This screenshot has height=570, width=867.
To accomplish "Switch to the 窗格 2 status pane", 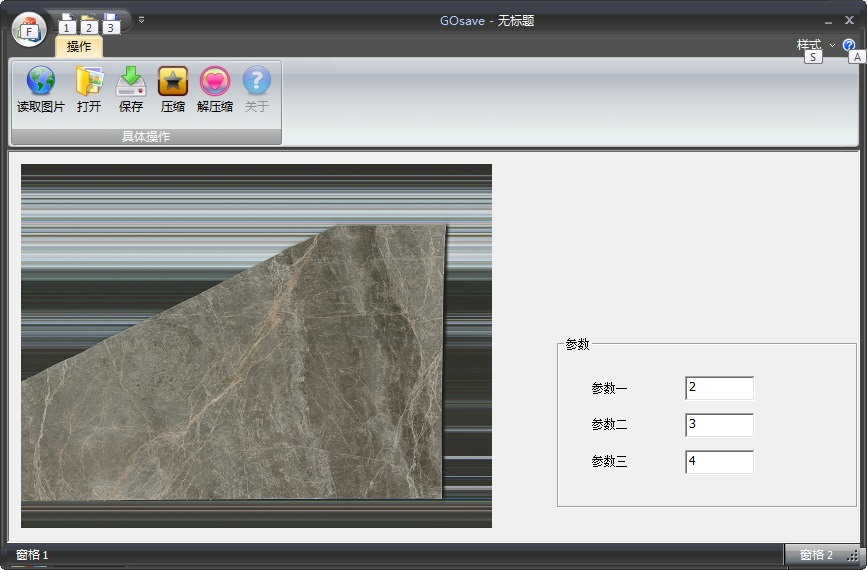I will [815, 555].
